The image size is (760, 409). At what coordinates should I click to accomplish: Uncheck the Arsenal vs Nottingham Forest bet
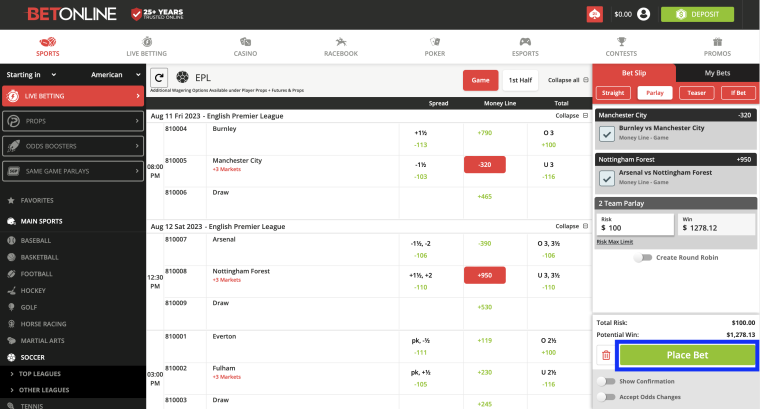[x=607, y=178]
